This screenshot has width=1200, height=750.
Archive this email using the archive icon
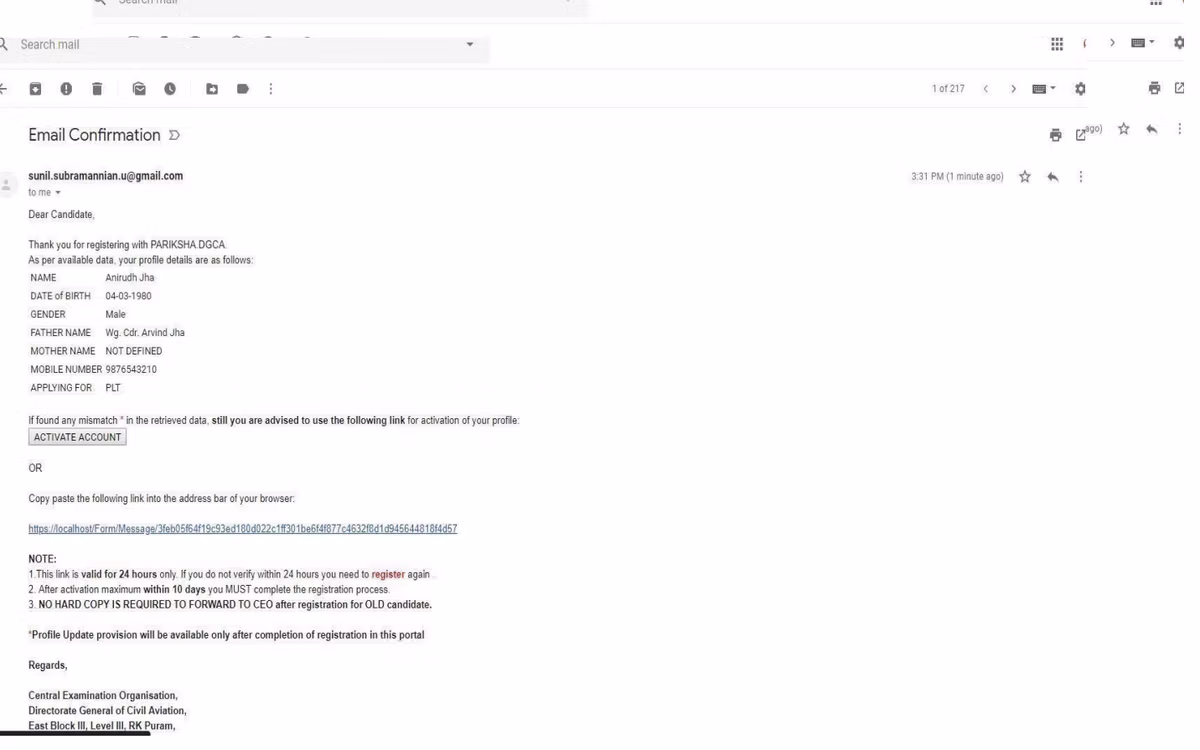(35, 89)
